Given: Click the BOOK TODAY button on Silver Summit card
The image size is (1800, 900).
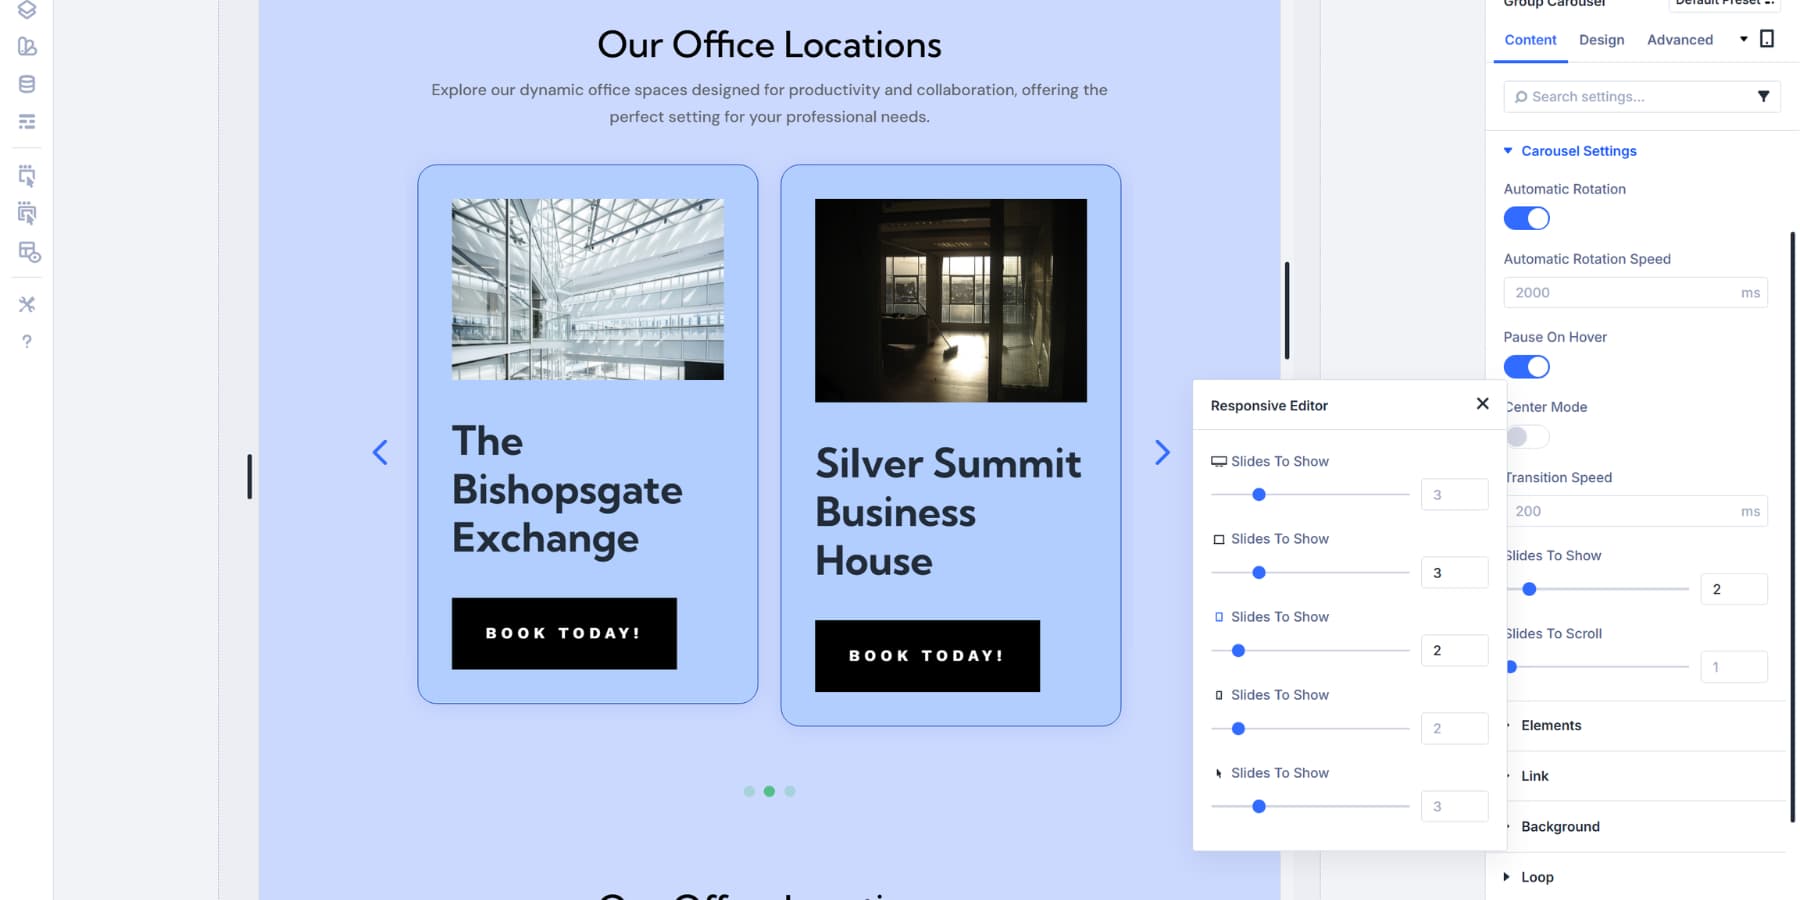Looking at the screenshot, I should point(926,656).
